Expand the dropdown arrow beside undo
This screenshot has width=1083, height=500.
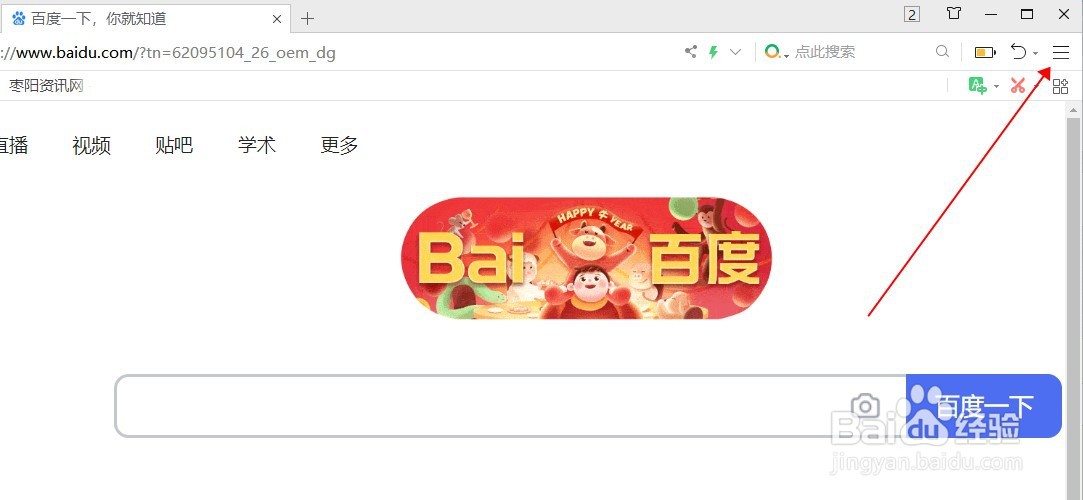click(1035, 54)
